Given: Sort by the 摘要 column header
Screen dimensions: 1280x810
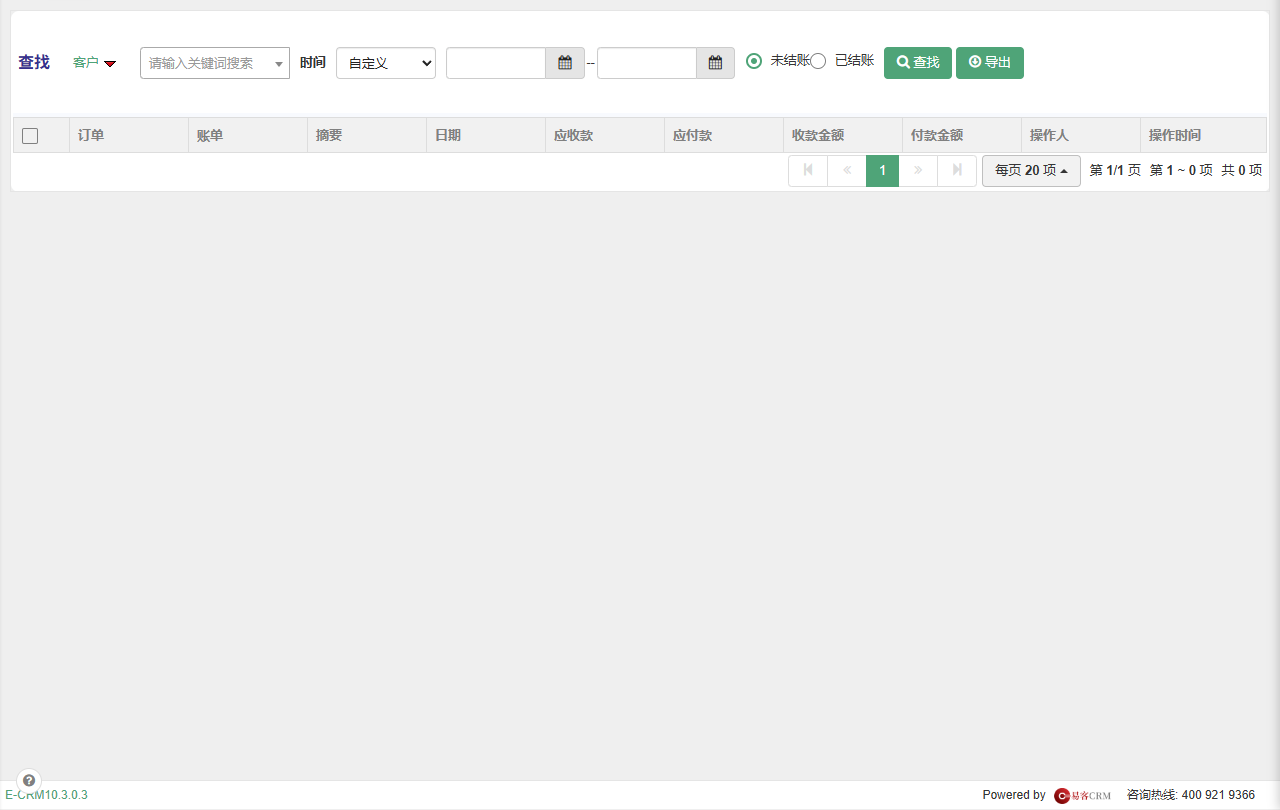Looking at the screenshot, I should pyautogui.click(x=367, y=135).
